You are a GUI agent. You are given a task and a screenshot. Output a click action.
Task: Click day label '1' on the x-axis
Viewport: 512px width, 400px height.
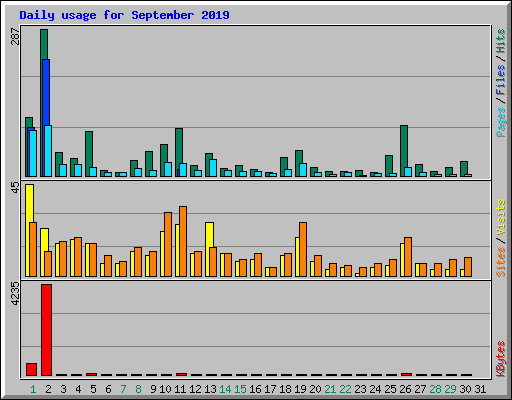(33, 389)
